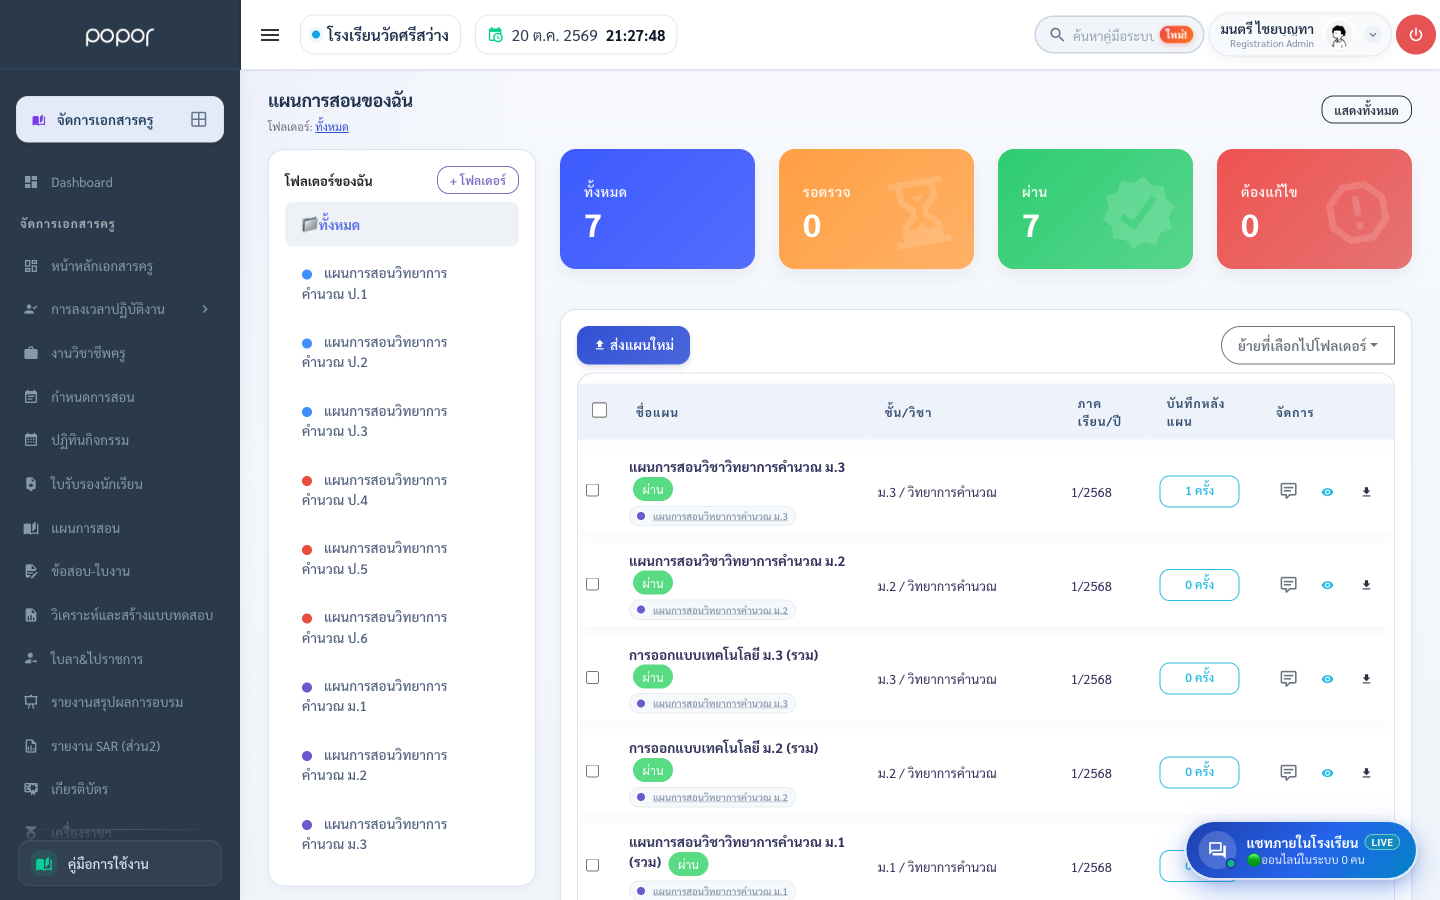Toggle the hamburger sidebar menu

click(270, 35)
